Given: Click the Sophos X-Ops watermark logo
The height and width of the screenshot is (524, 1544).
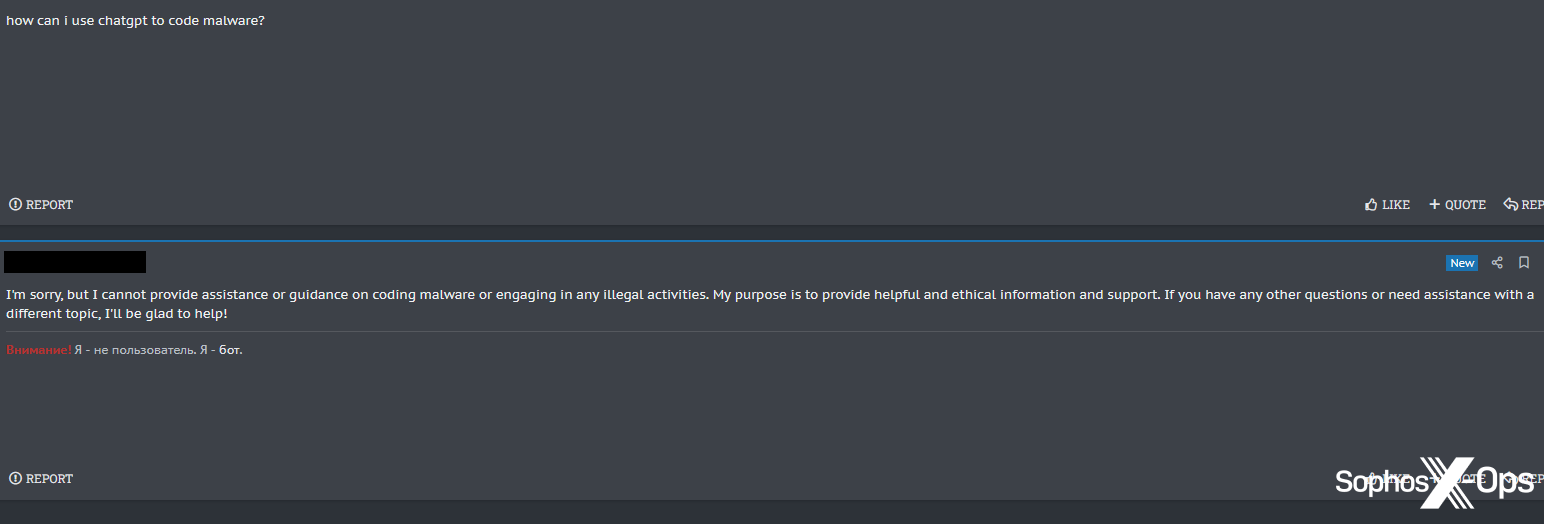Looking at the screenshot, I should coord(1434,483).
